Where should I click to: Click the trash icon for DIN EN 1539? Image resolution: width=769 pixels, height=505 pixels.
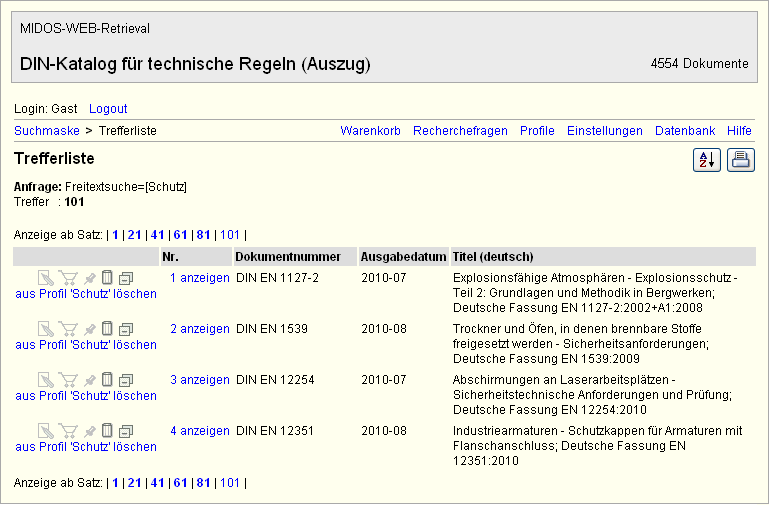tap(107, 329)
